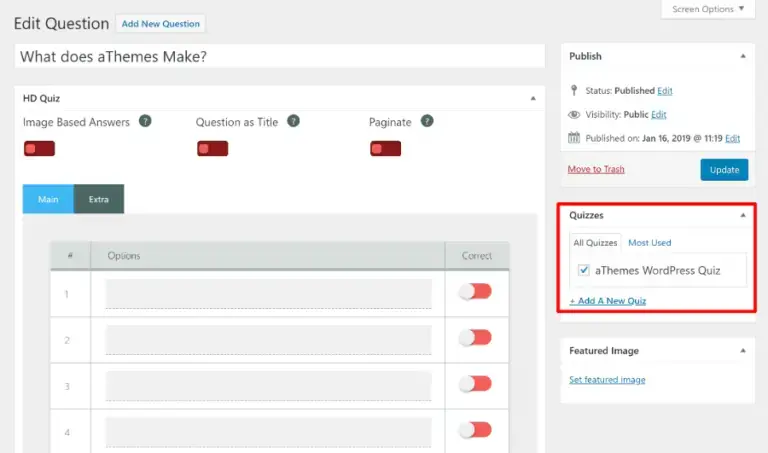This screenshot has width=768, height=453.
Task: Open help for Image Based Answers
Action: pyautogui.click(x=145, y=121)
